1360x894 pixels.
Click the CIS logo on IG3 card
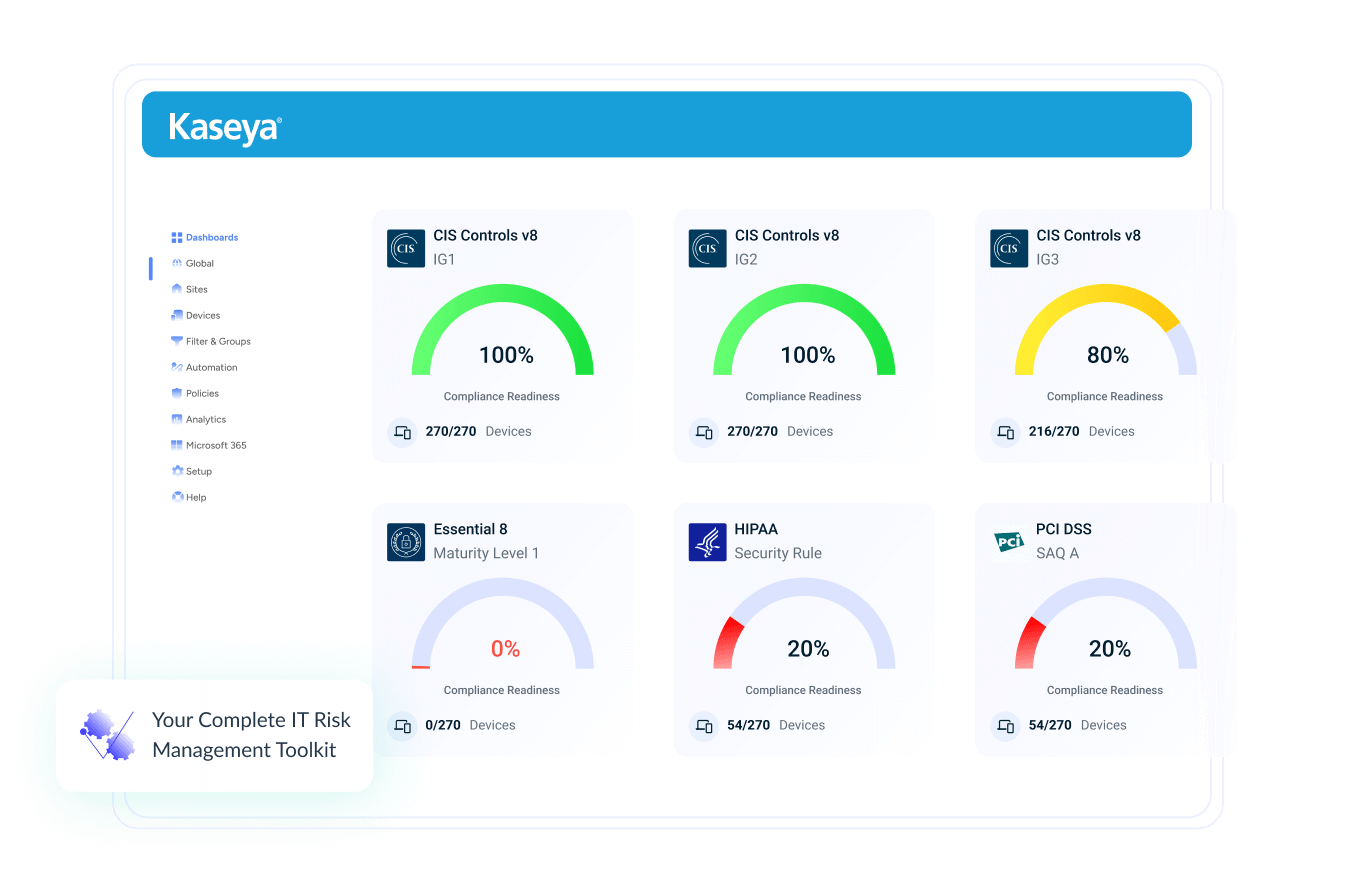click(1009, 248)
